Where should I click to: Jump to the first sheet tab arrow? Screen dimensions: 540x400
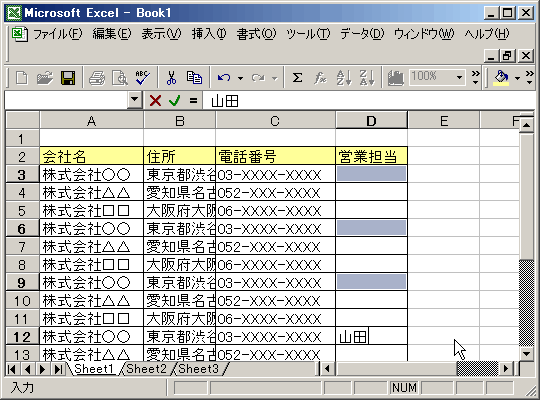(x=12, y=369)
